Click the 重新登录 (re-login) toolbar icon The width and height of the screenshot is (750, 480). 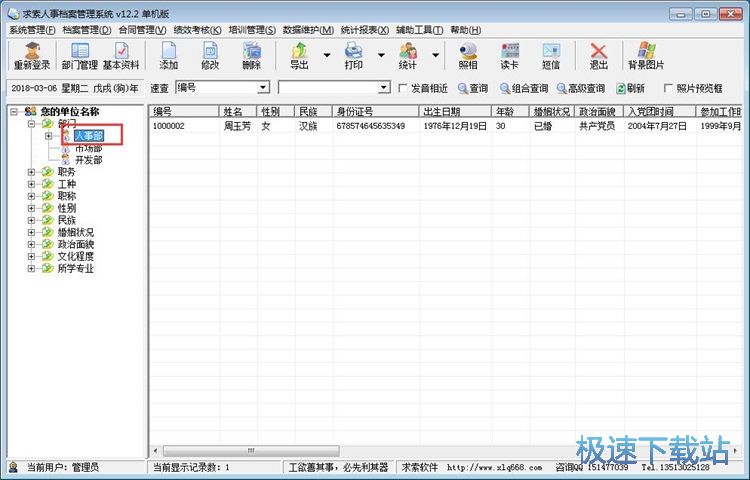pyautogui.click(x=31, y=56)
